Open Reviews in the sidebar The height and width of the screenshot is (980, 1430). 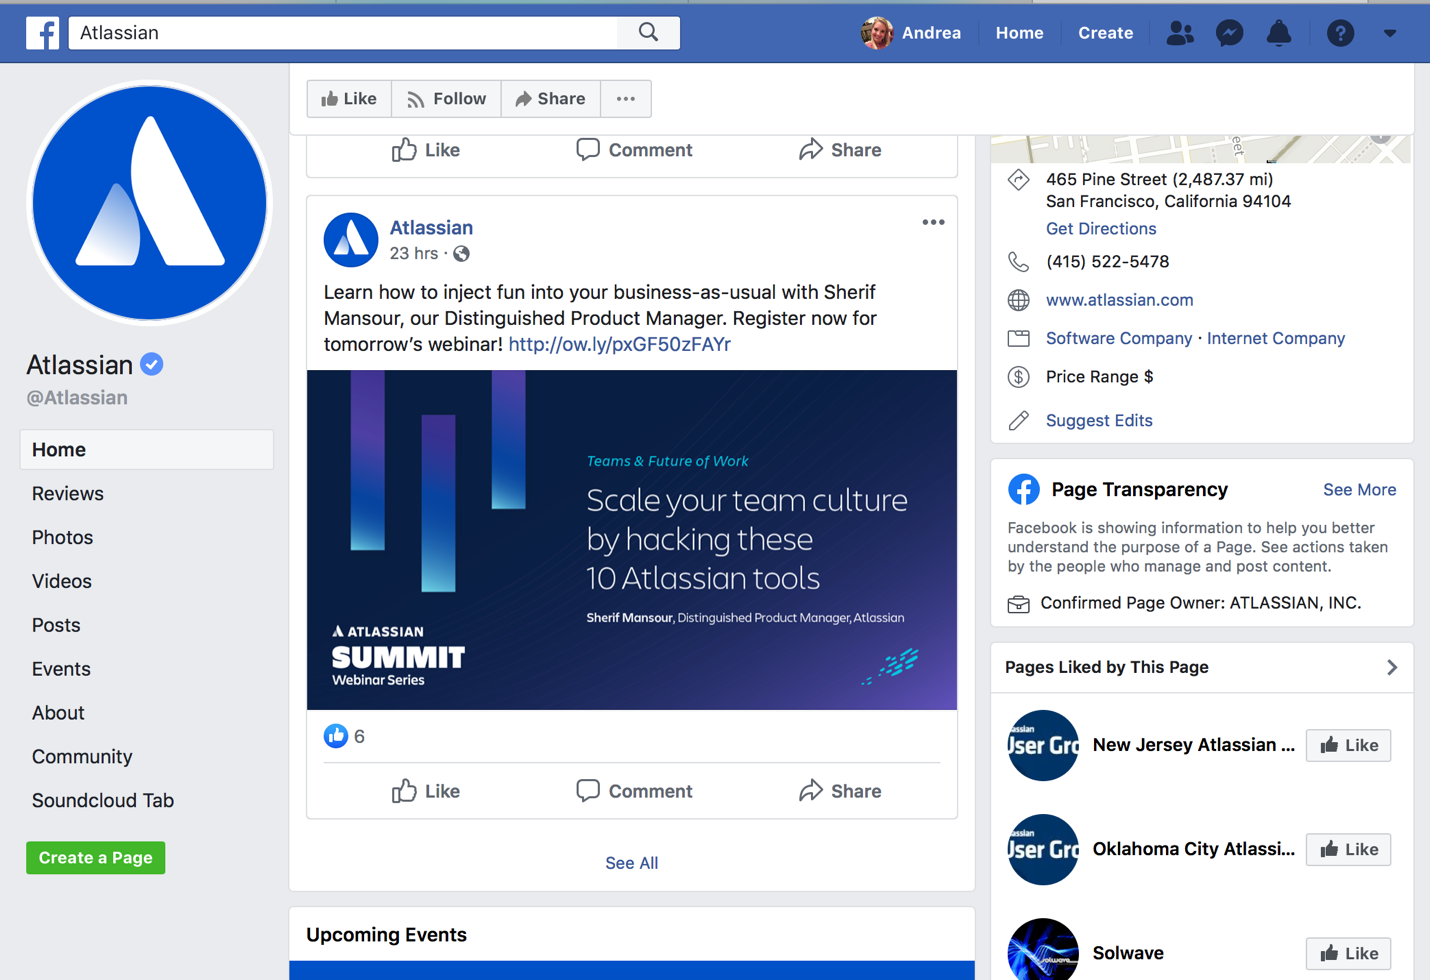tap(68, 494)
